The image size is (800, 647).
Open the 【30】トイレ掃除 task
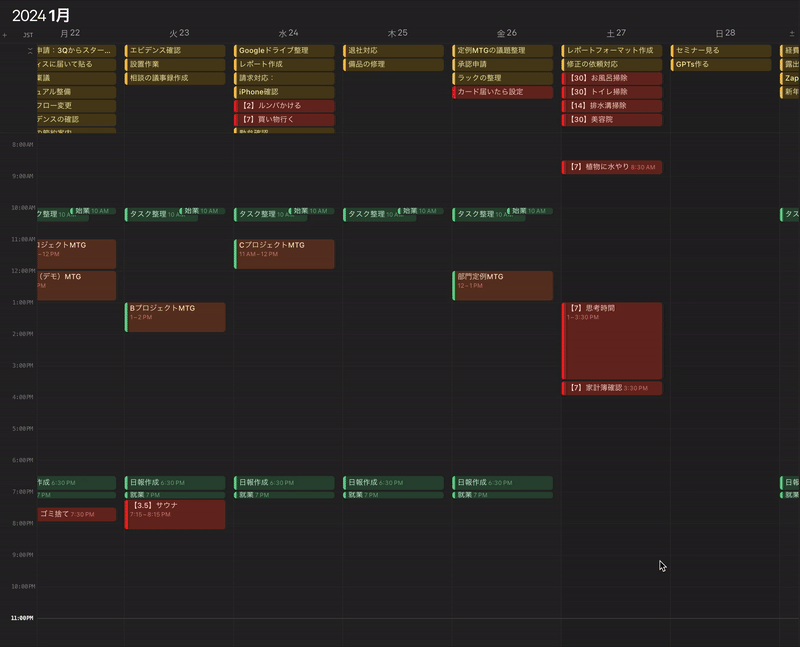tap(612, 92)
